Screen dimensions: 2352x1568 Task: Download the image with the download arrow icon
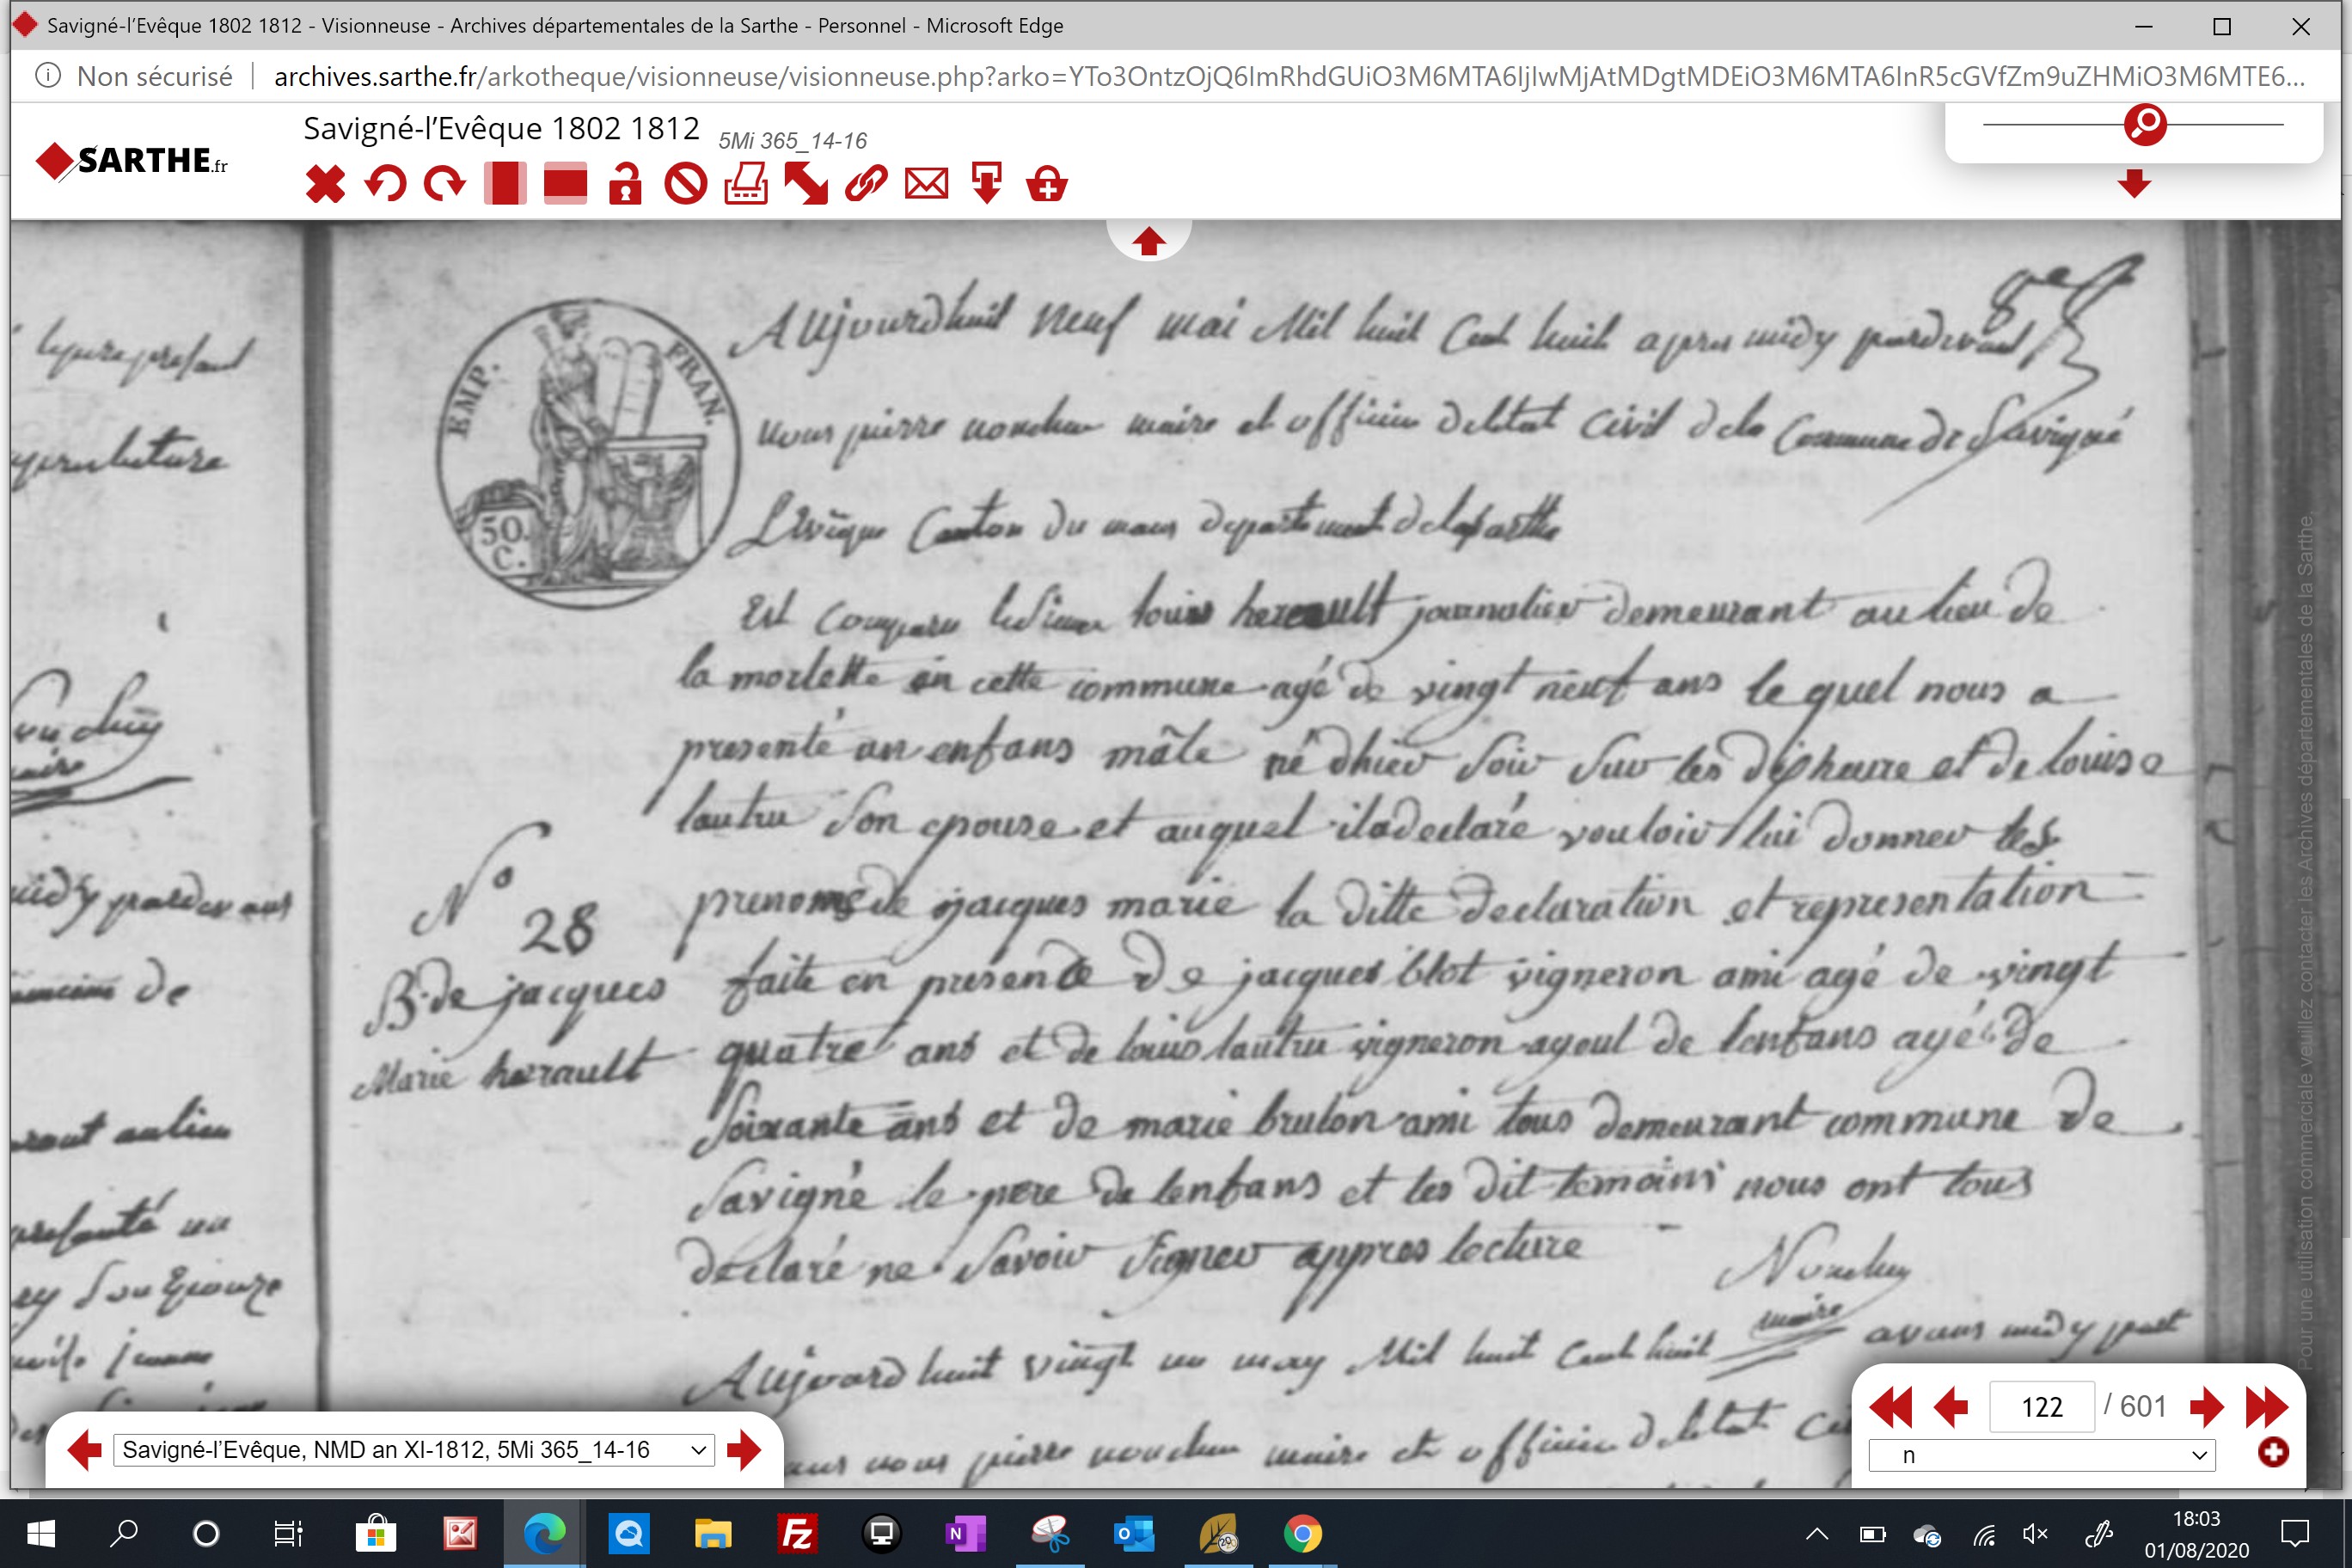987,185
